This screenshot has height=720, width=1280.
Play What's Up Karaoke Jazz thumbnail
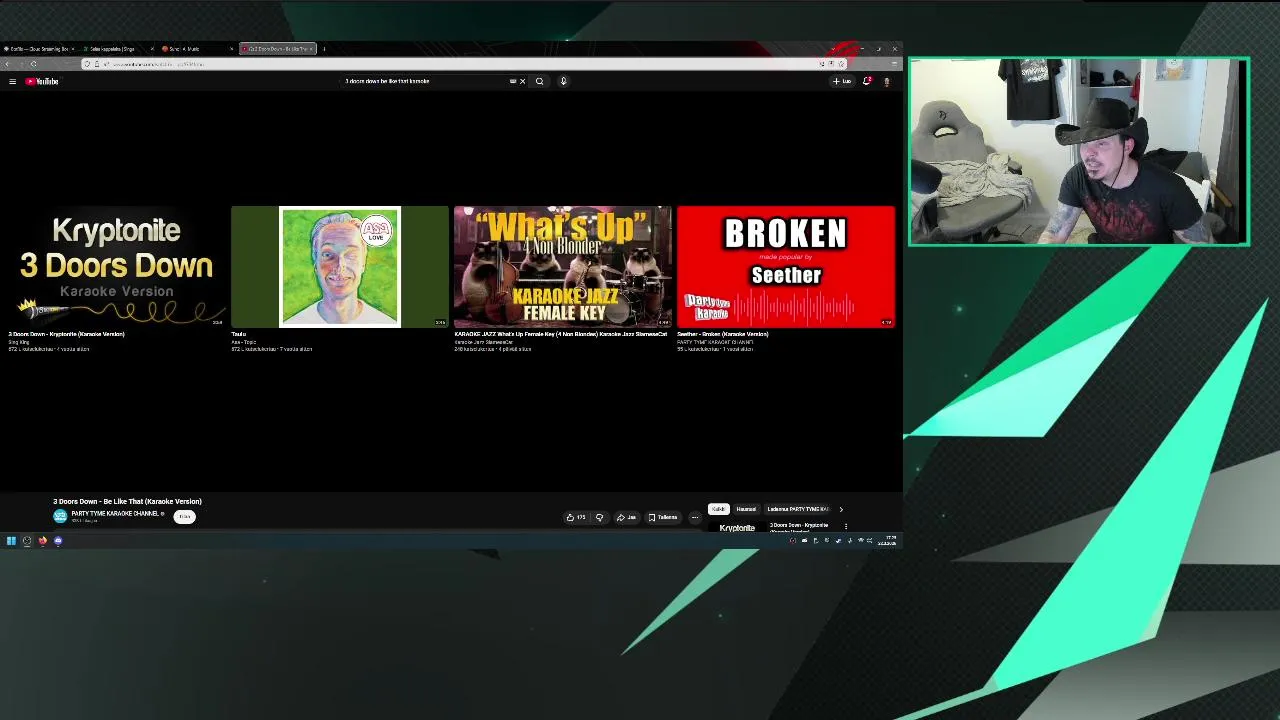click(x=563, y=267)
